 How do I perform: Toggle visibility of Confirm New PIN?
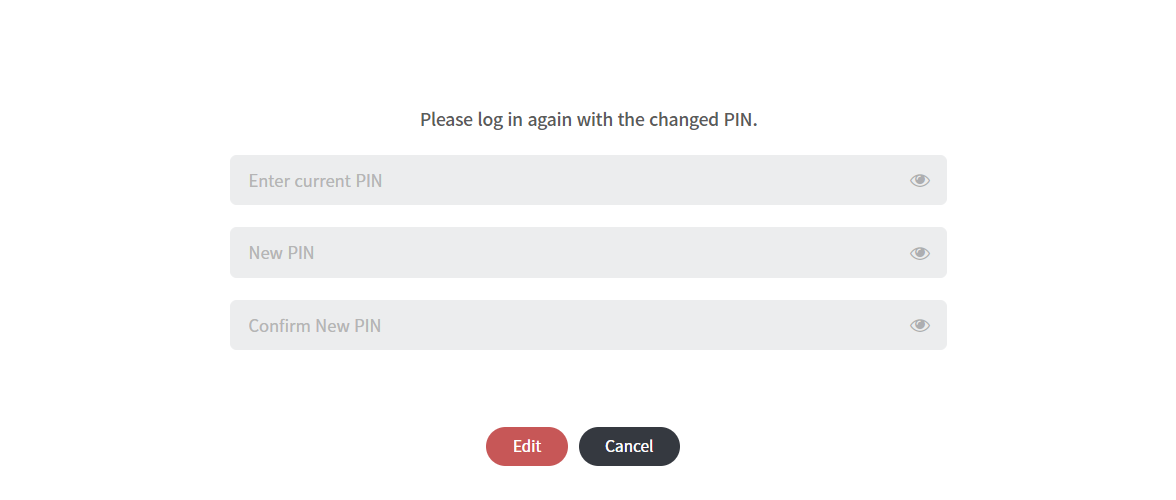pyautogui.click(x=920, y=325)
